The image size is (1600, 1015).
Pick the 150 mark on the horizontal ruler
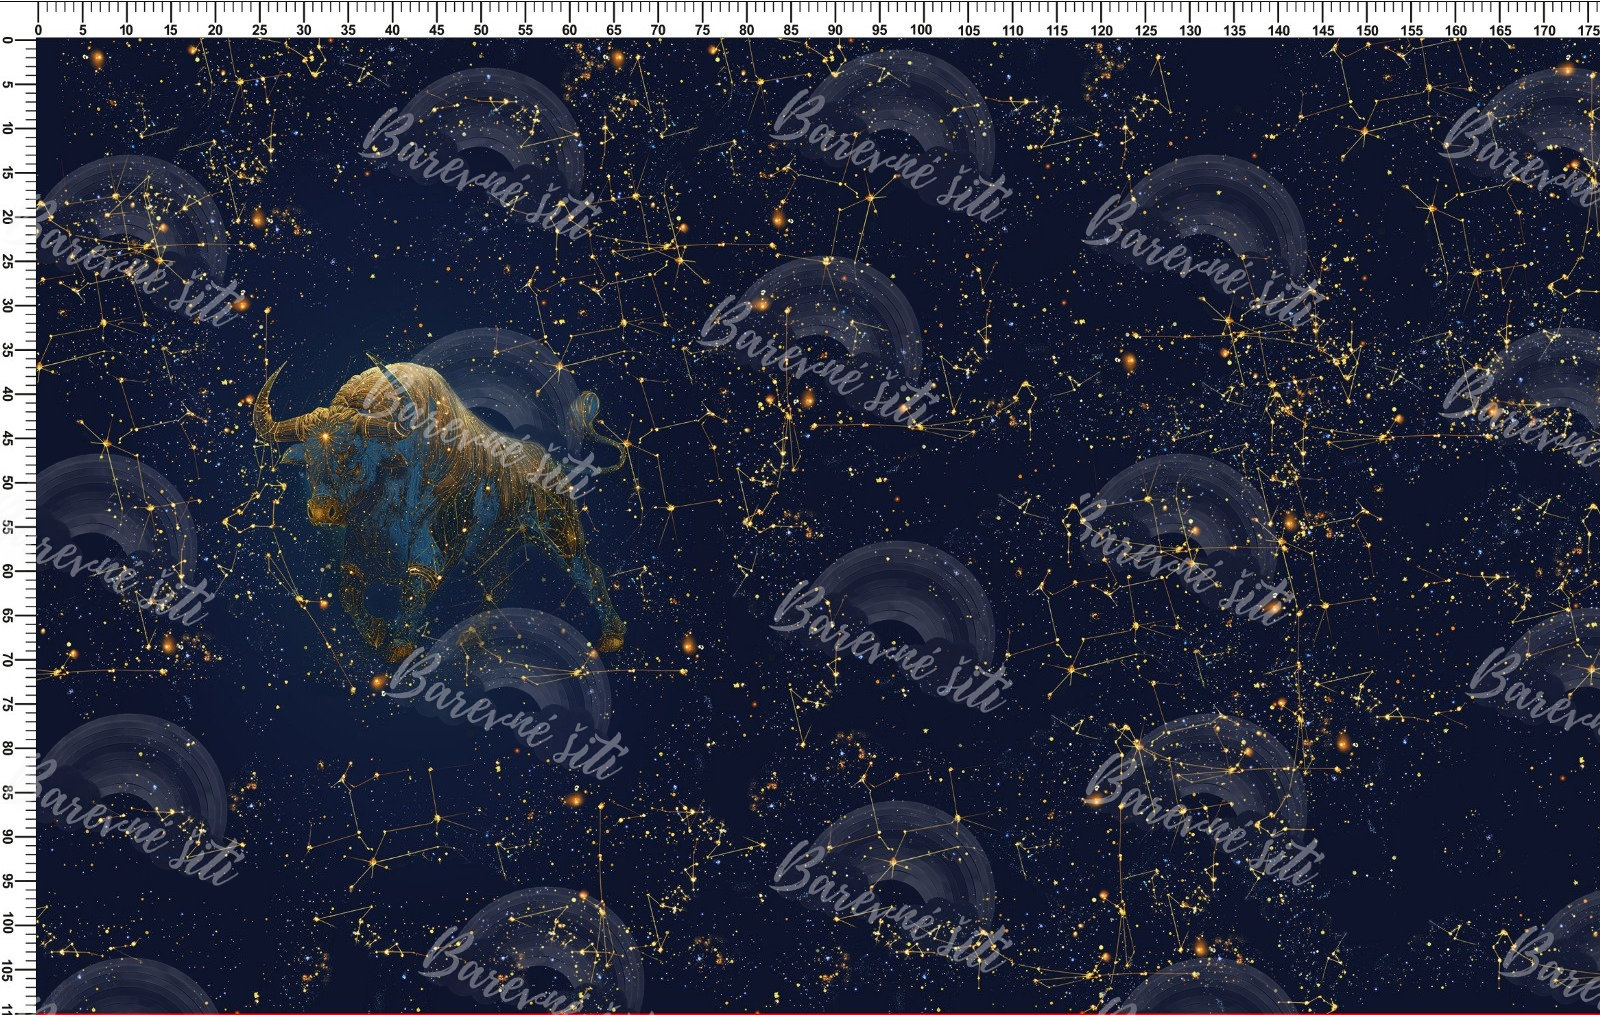click(x=1367, y=30)
